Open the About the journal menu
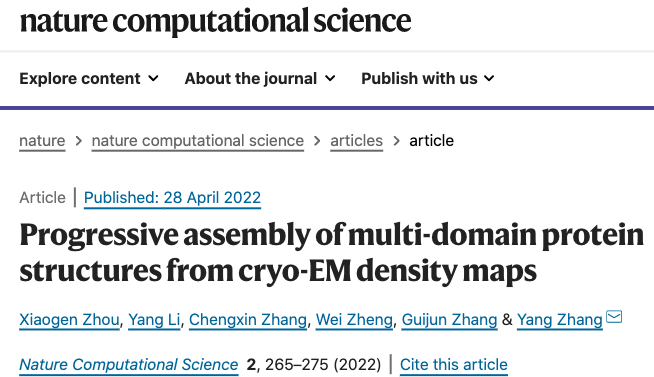 point(260,78)
